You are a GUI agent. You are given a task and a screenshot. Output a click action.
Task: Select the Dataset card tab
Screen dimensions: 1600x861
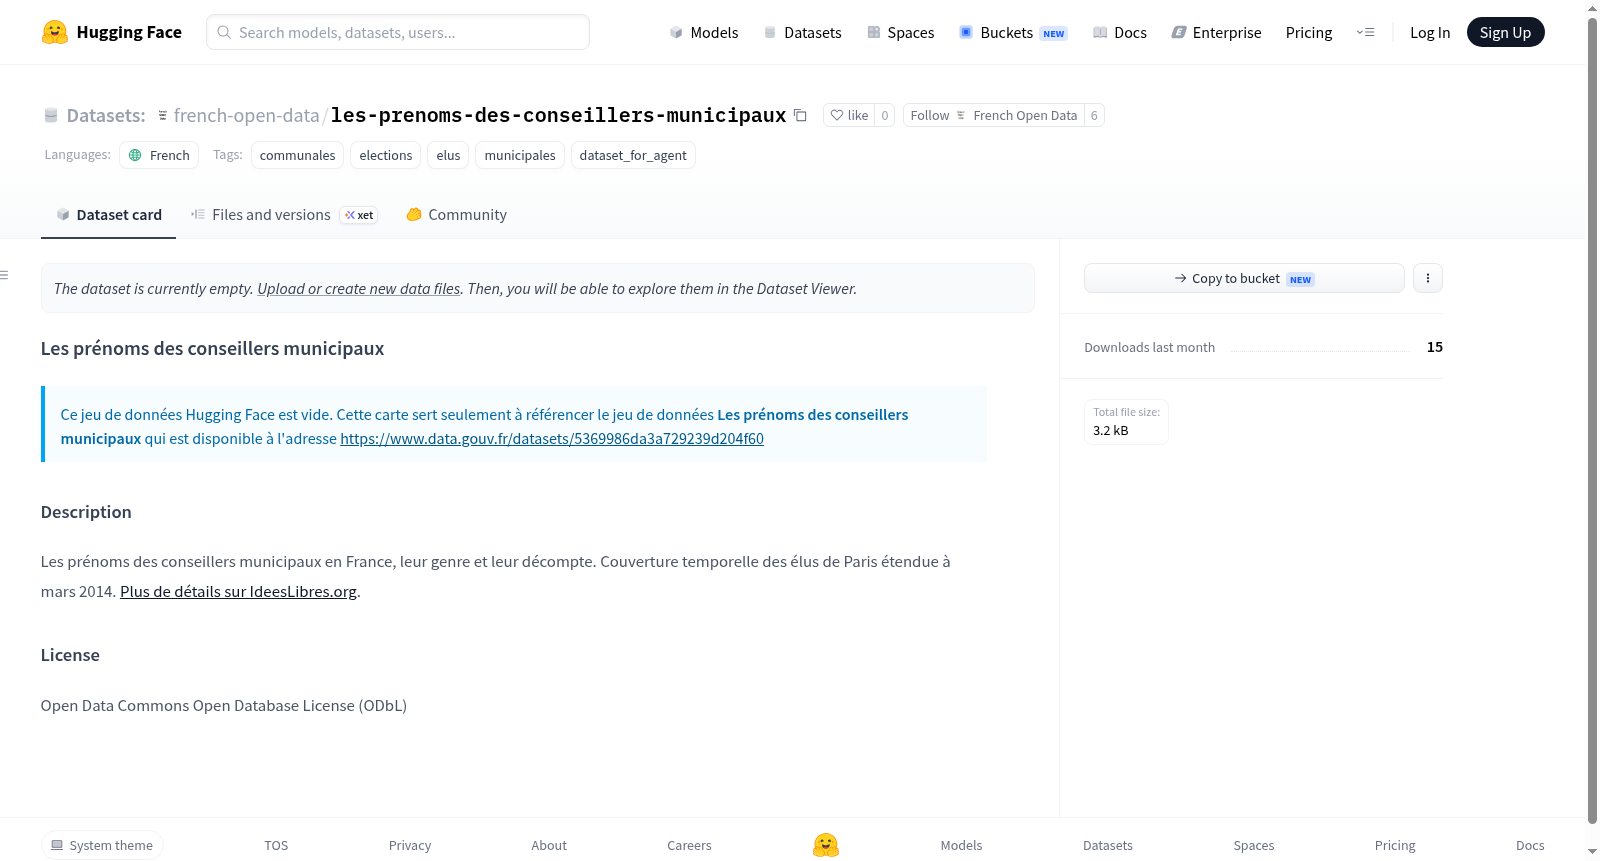(109, 214)
